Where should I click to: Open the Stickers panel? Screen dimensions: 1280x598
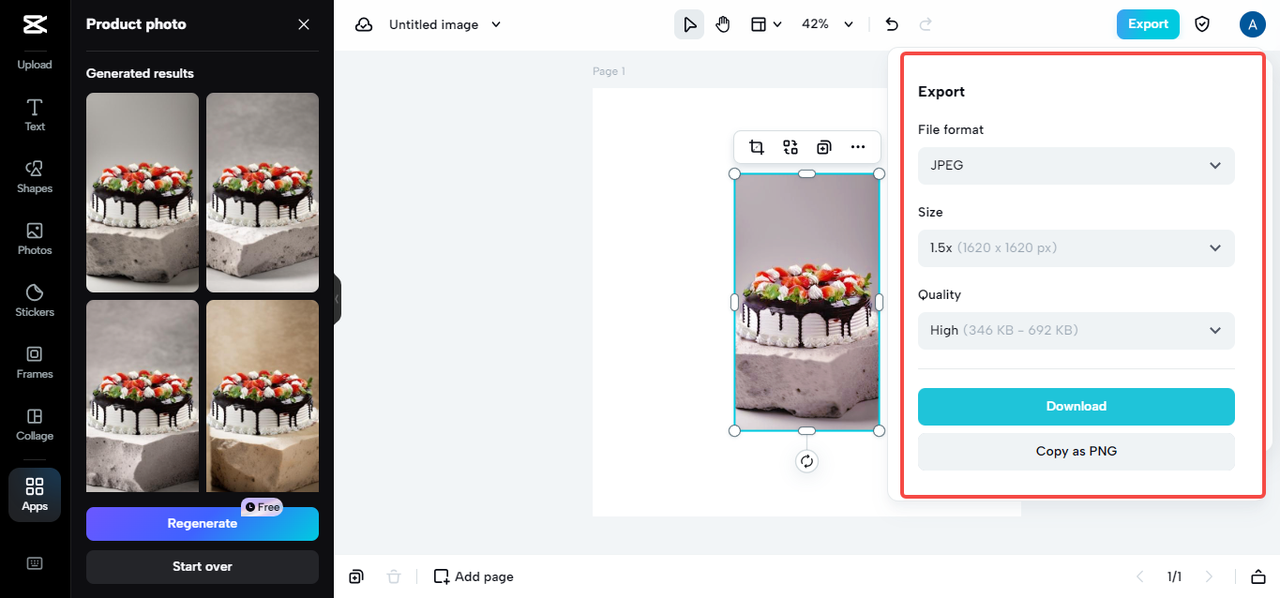point(34,301)
